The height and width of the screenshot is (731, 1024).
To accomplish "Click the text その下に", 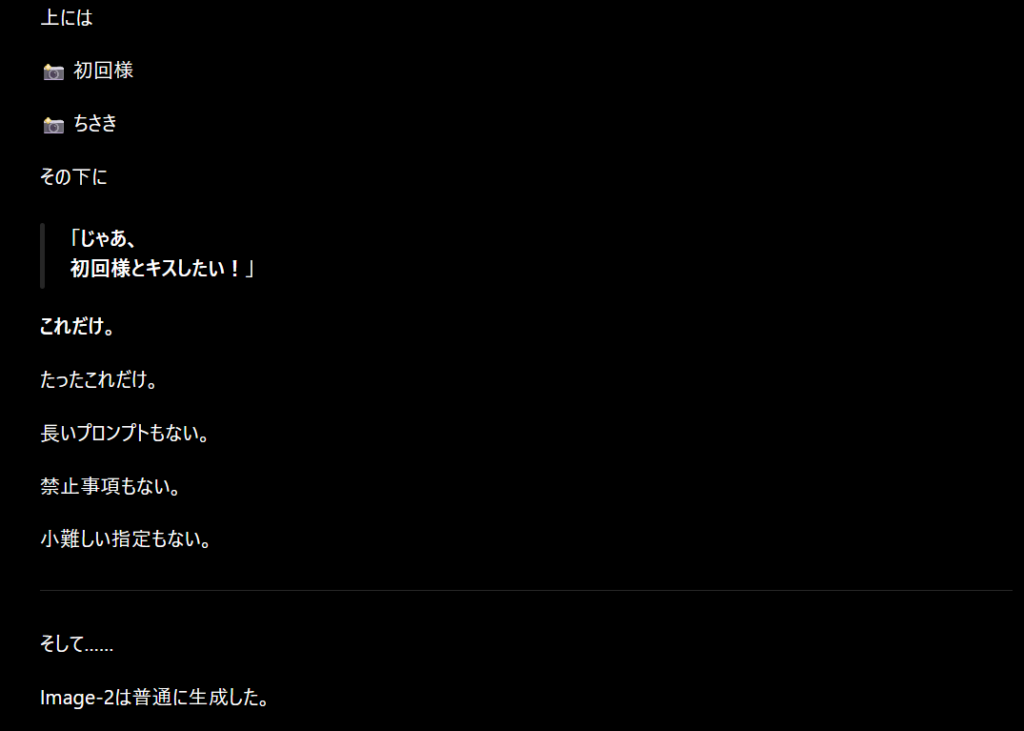I will click(73, 176).
